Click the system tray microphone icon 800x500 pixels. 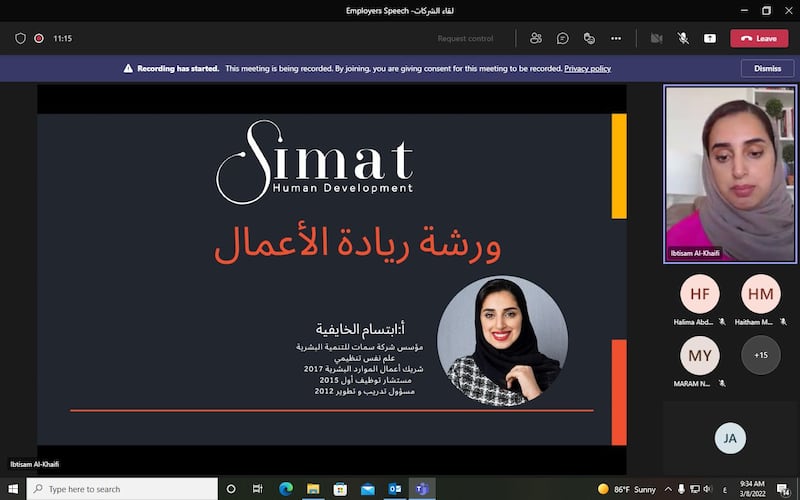click(x=681, y=489)
